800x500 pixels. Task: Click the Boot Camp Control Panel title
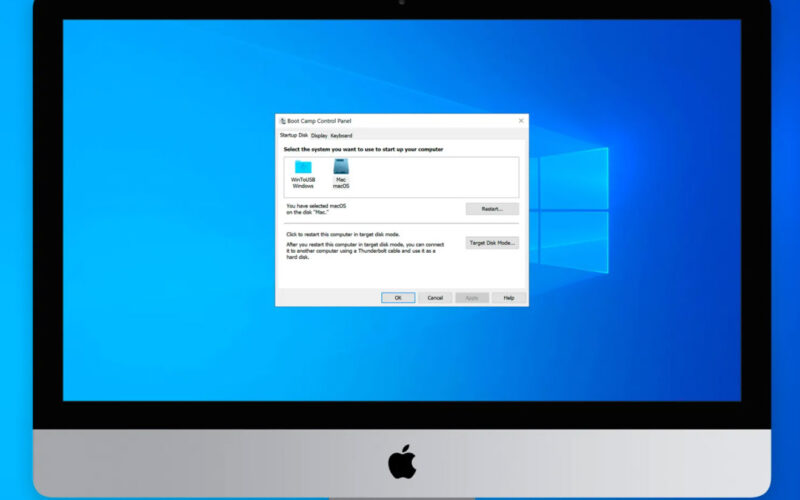(319, 121)
